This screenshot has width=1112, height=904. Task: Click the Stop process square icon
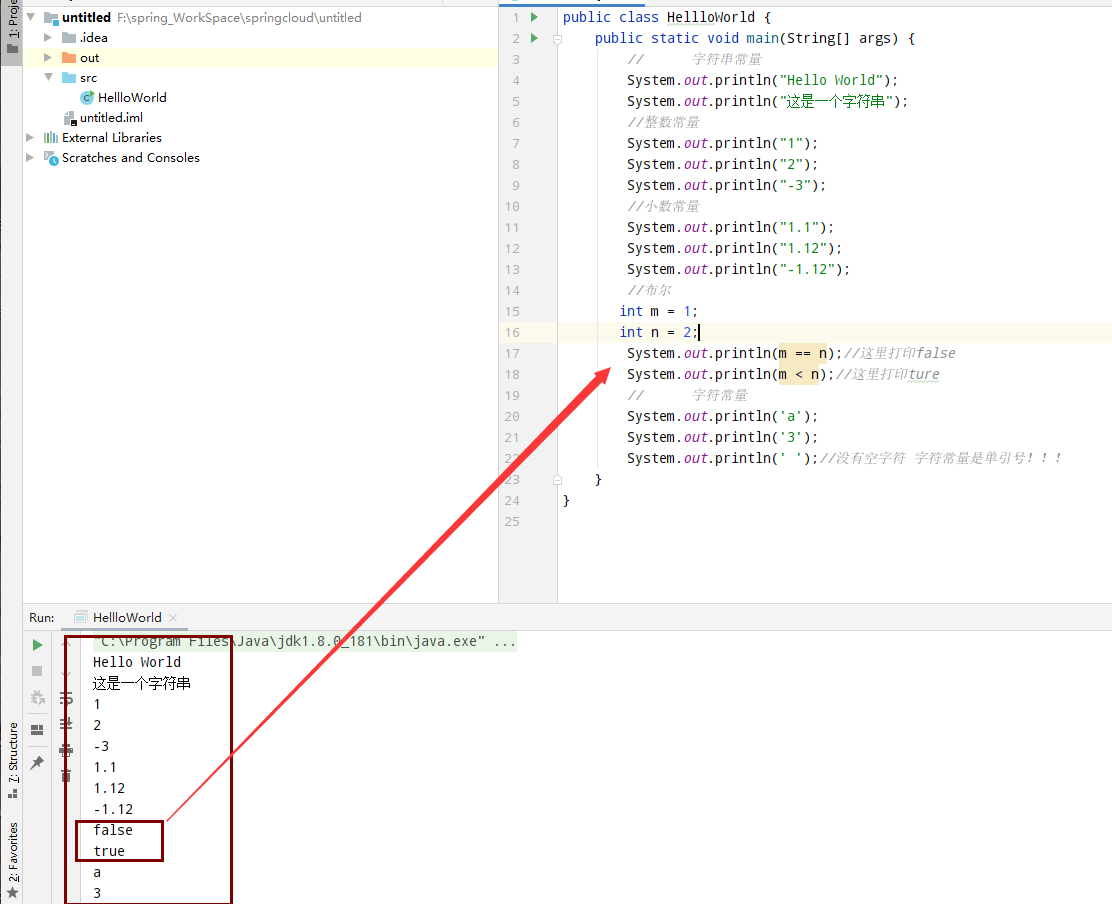37,671
